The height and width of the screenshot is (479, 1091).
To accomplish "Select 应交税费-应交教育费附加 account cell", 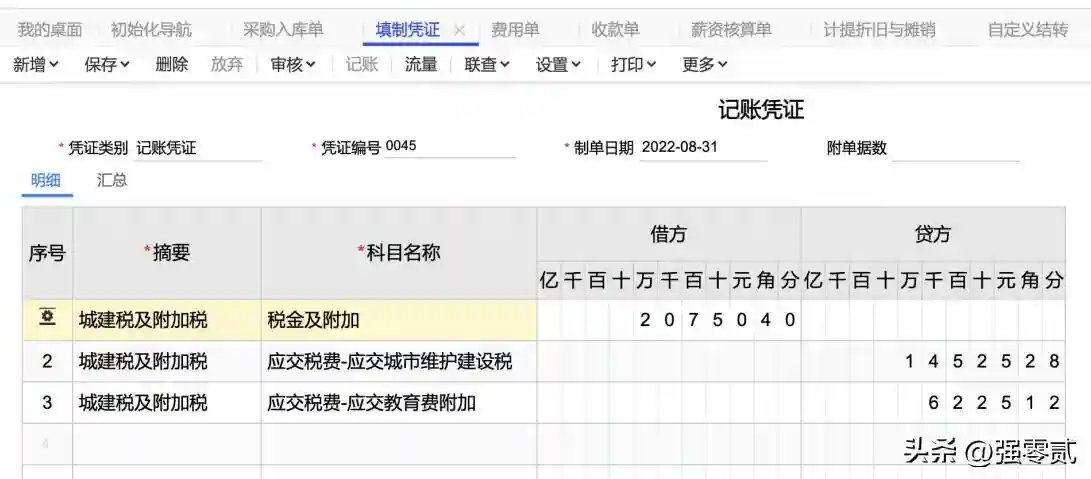I will [x=398, y=403].
